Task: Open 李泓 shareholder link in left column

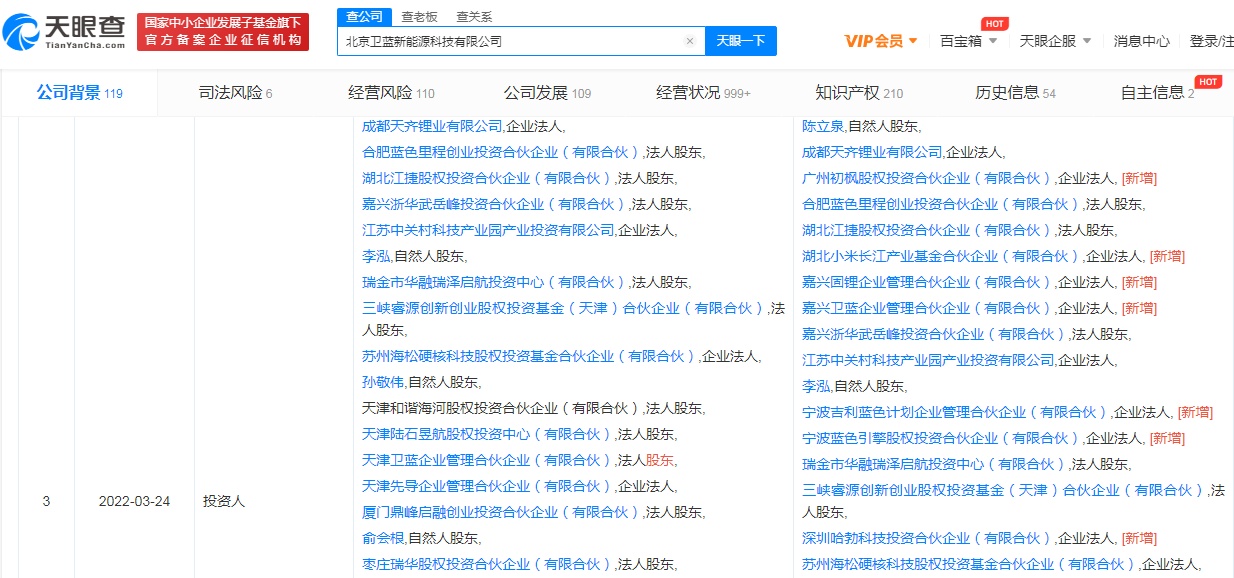Action: [376, 256]
